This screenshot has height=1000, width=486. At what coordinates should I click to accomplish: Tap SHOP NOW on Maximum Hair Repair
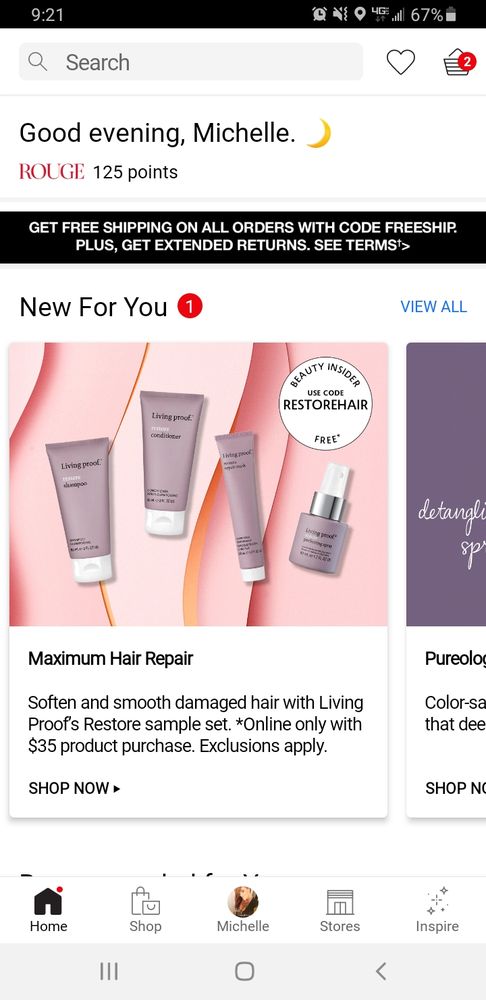(74, 788)
